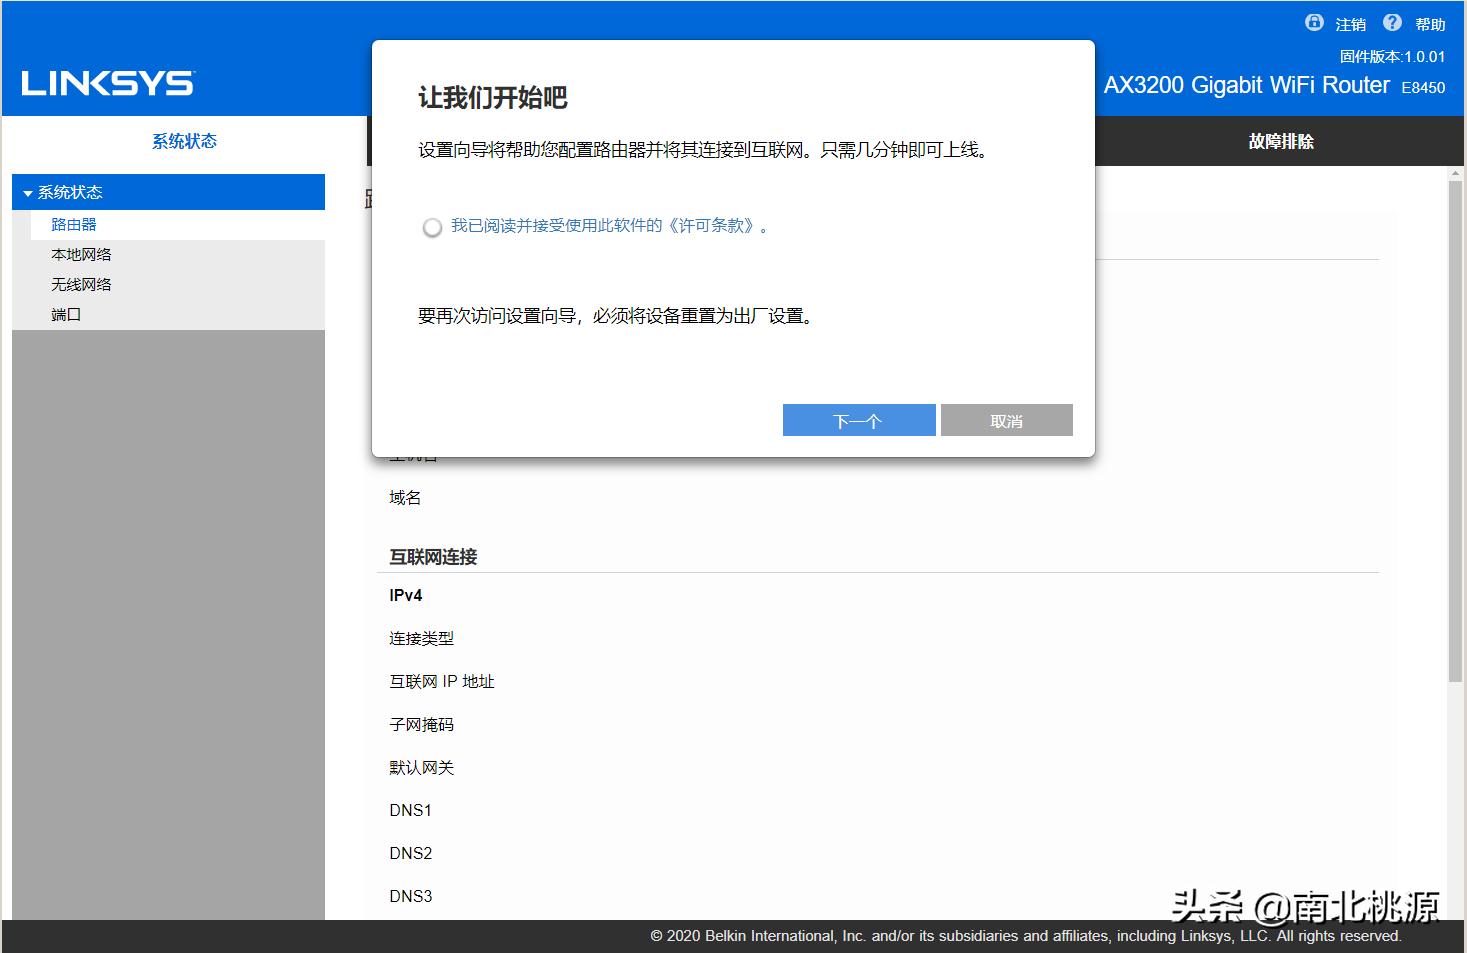Open help via the question mark icon
This screenshot has height=953, width=1467.
tap(1392, 22)
